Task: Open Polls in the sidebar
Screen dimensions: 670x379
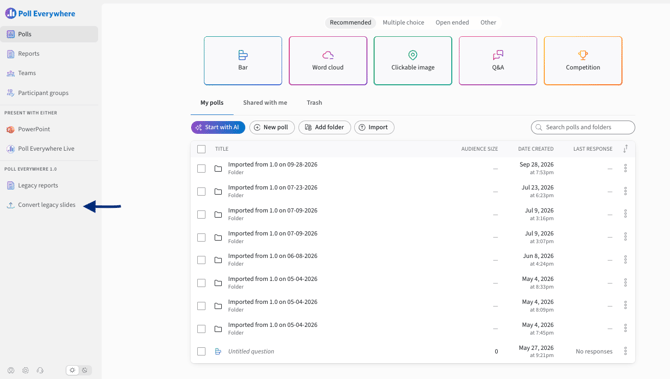Action: [49, 34]
